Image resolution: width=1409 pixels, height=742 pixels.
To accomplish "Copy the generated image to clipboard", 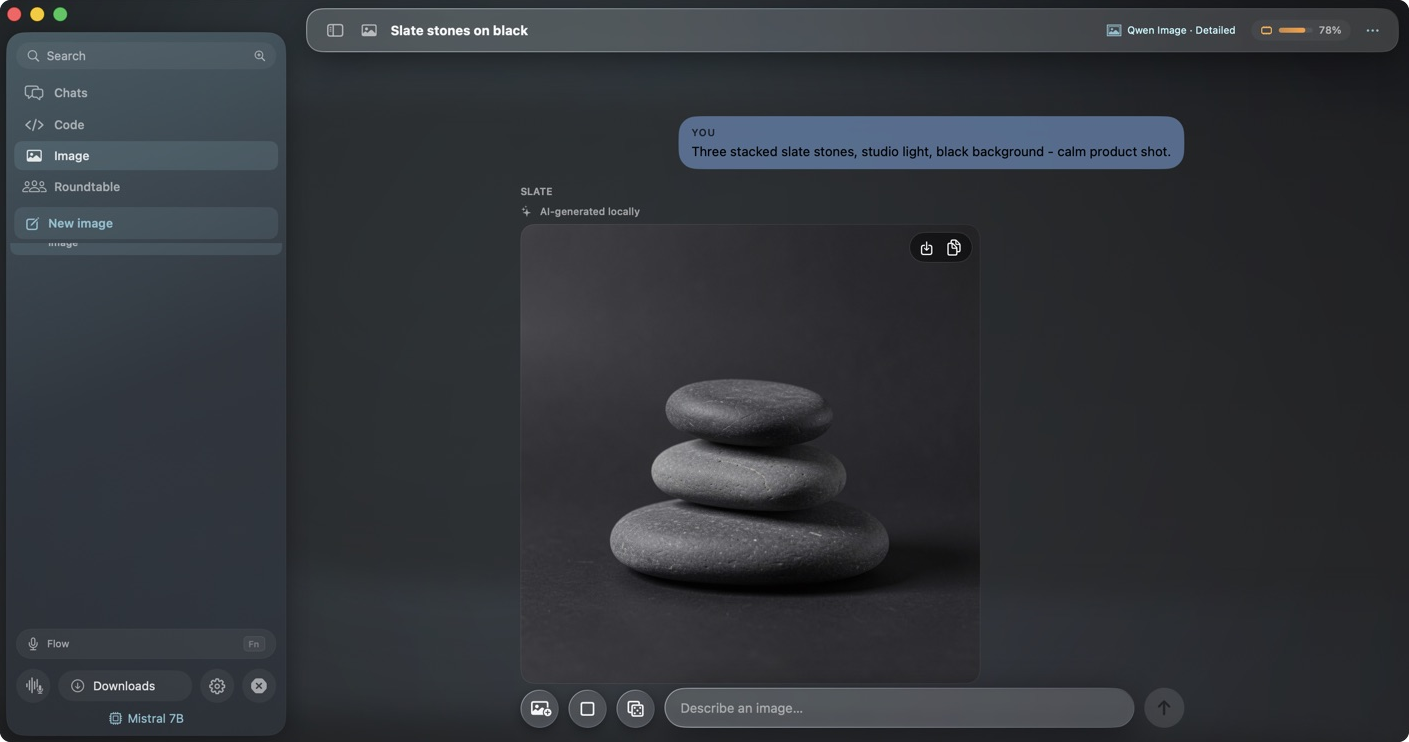I will click(954, 248).
